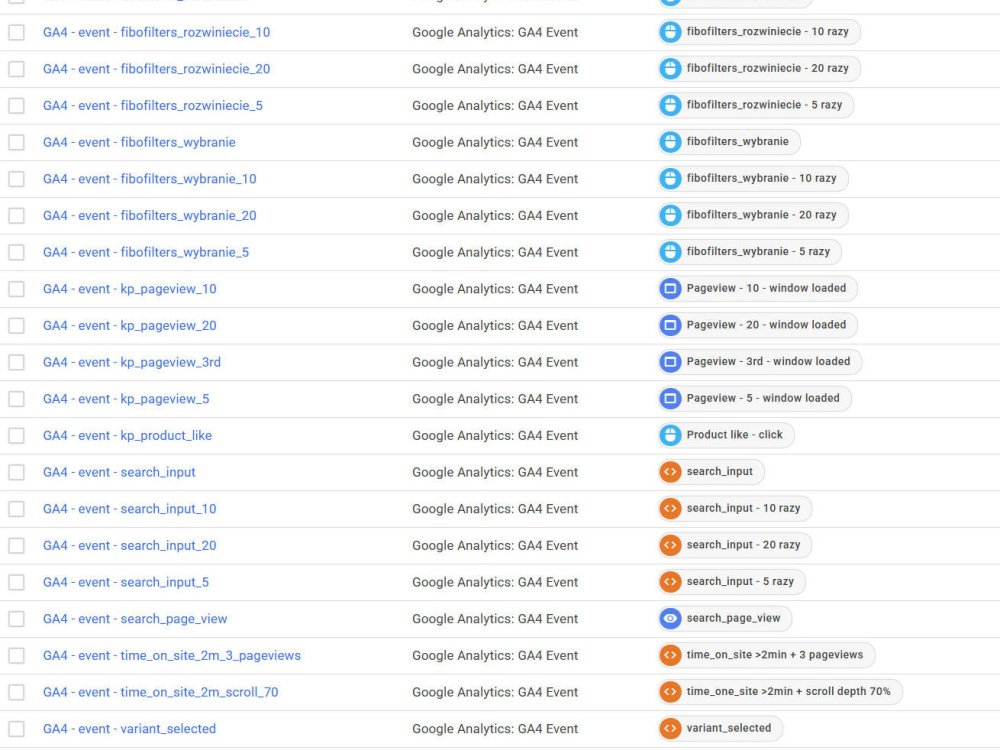Open the fibofilters_rozwiniecie - 20 razy trigger chip
This screenshot has width=1000, height=750.
pos(759,69)
